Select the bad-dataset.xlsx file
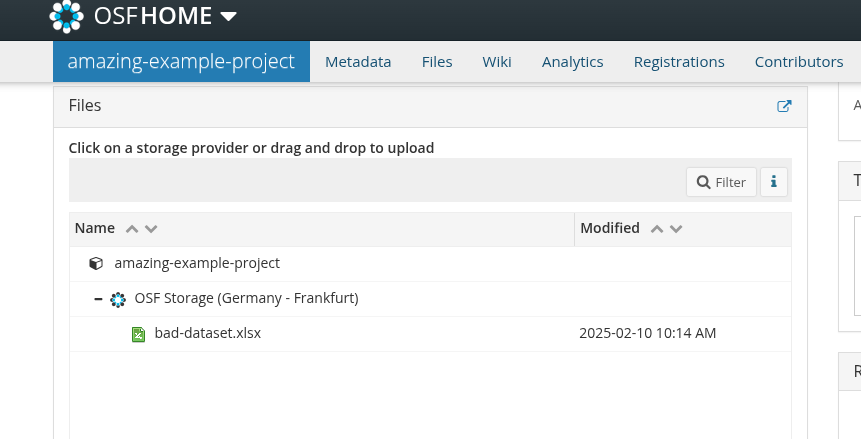The image size is (861, 439). pos(208,333)
